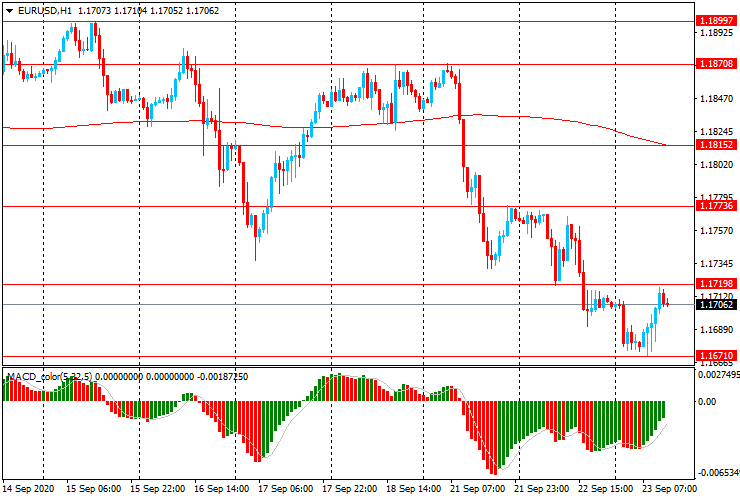740x500 pixels.
Task: Select the 1.18020 price scale value
Action: 717,164
